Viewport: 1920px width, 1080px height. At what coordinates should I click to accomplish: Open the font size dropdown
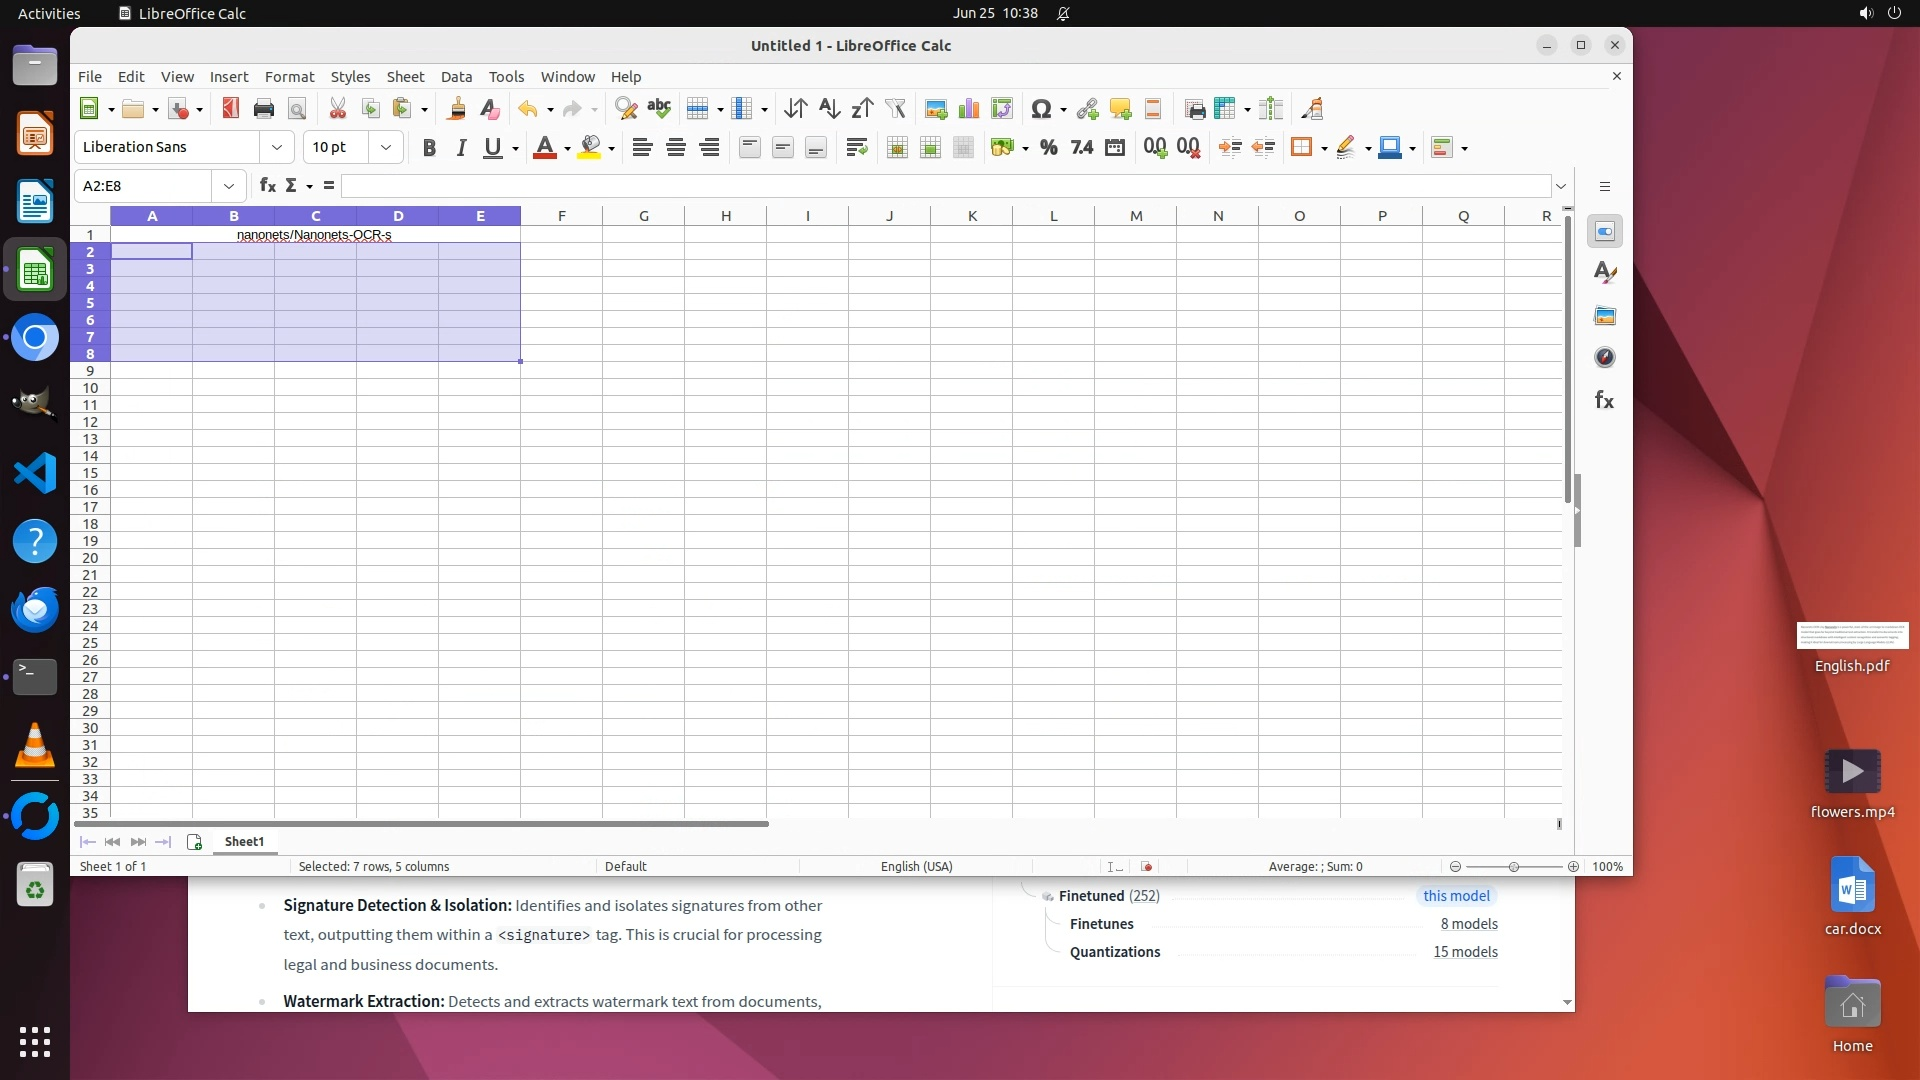click(x=386, y=148)
